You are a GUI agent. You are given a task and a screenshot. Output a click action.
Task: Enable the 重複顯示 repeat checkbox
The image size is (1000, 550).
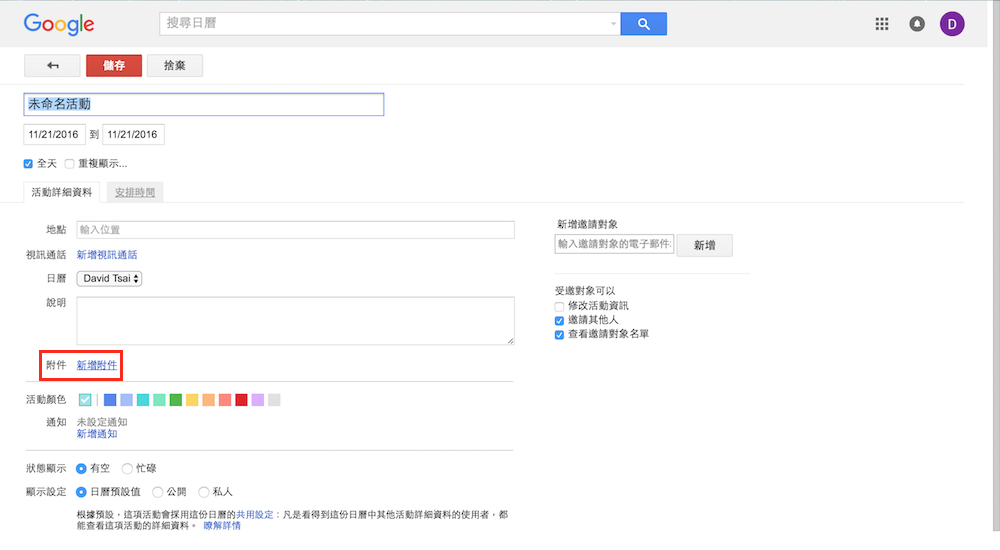[x=70, y=163]
